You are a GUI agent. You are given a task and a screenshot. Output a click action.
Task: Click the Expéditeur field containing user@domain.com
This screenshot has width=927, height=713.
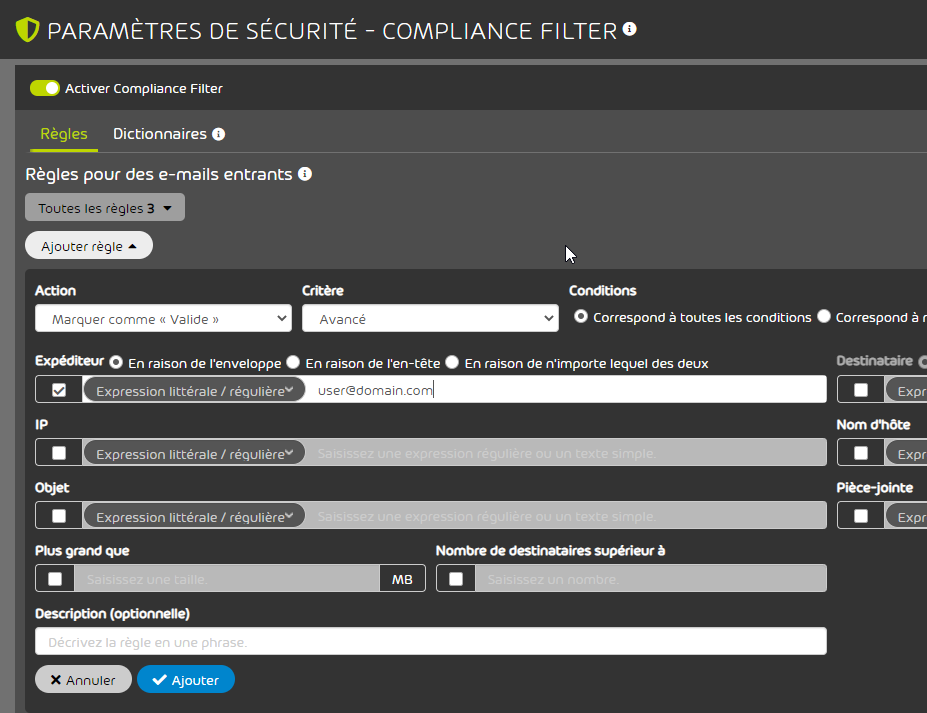pyautogui.click(x=566, y=390)
